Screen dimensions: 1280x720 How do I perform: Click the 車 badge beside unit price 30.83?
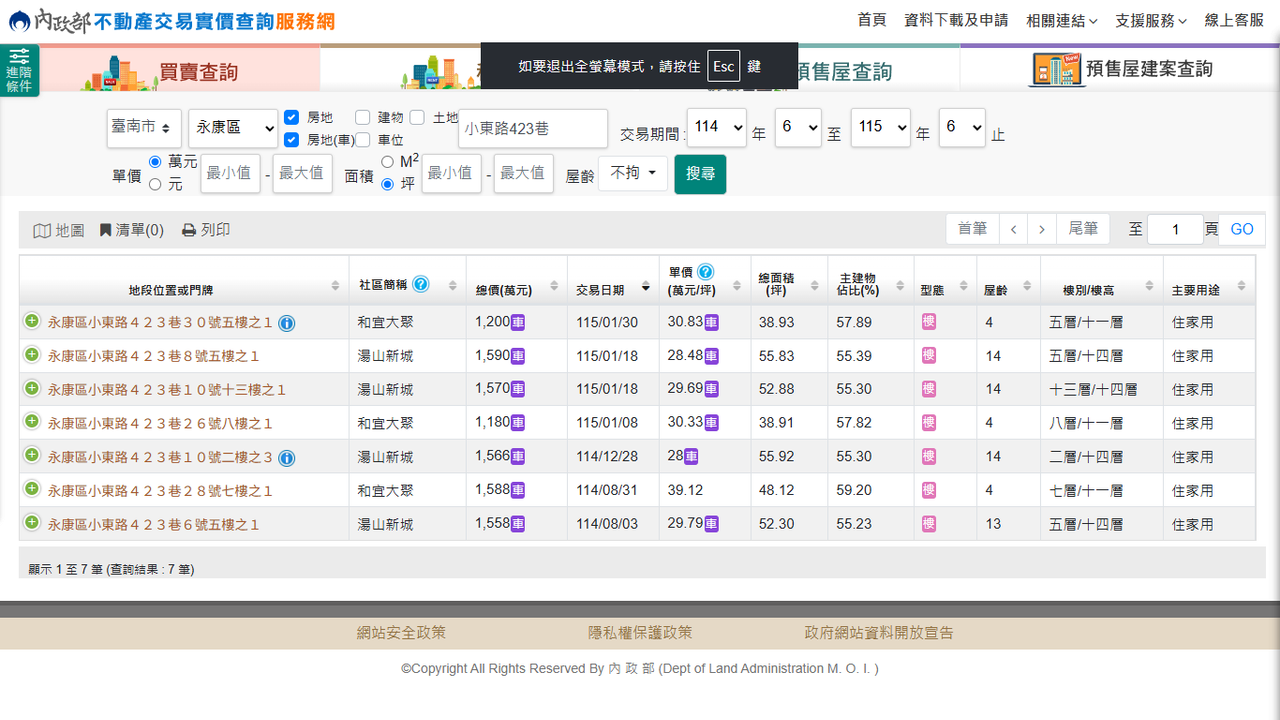tap(712, 323)
